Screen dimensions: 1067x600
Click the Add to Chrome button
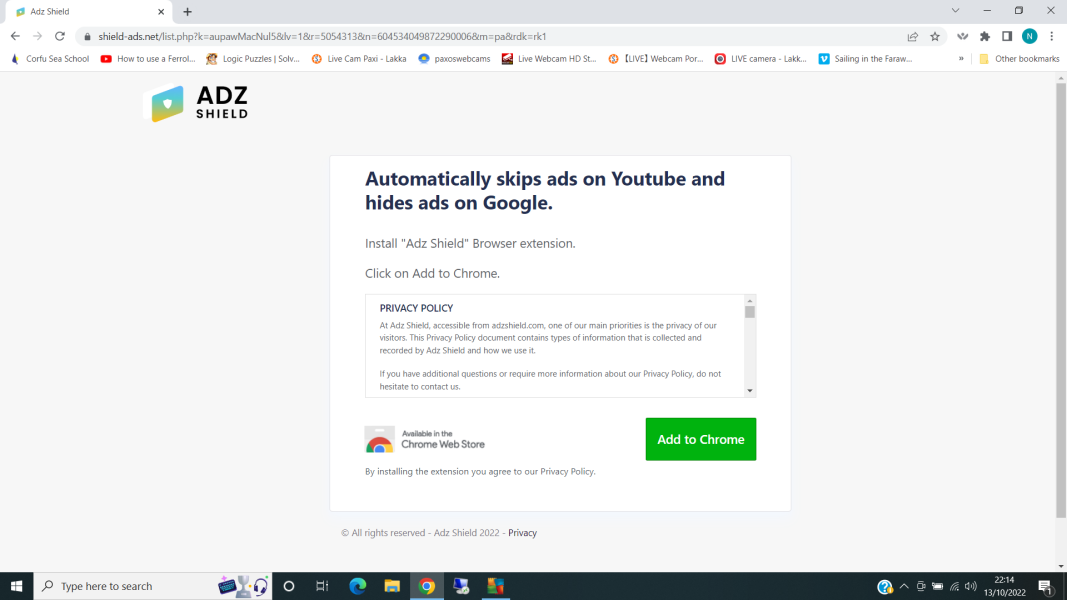(700, 438)
